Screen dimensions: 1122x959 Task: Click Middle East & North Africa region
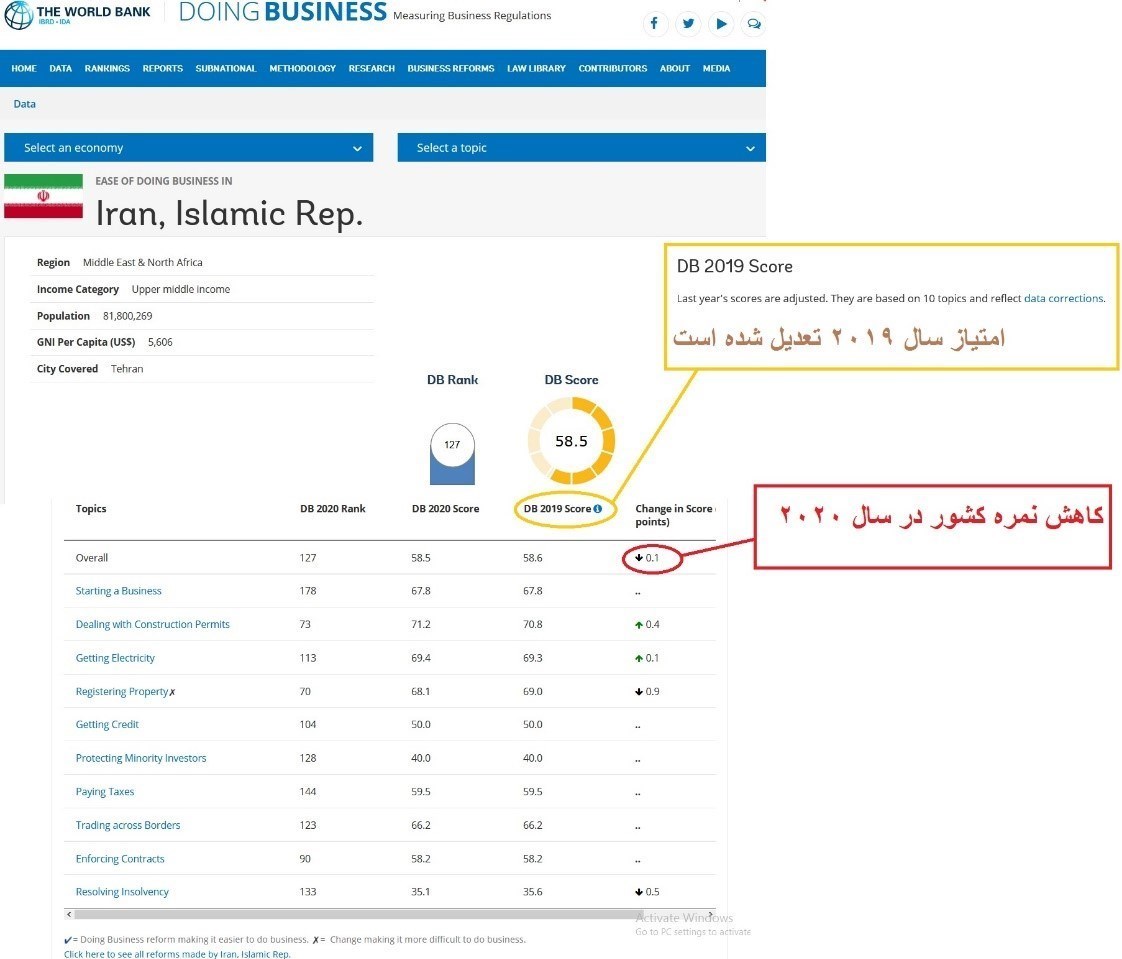pos(142,263)
